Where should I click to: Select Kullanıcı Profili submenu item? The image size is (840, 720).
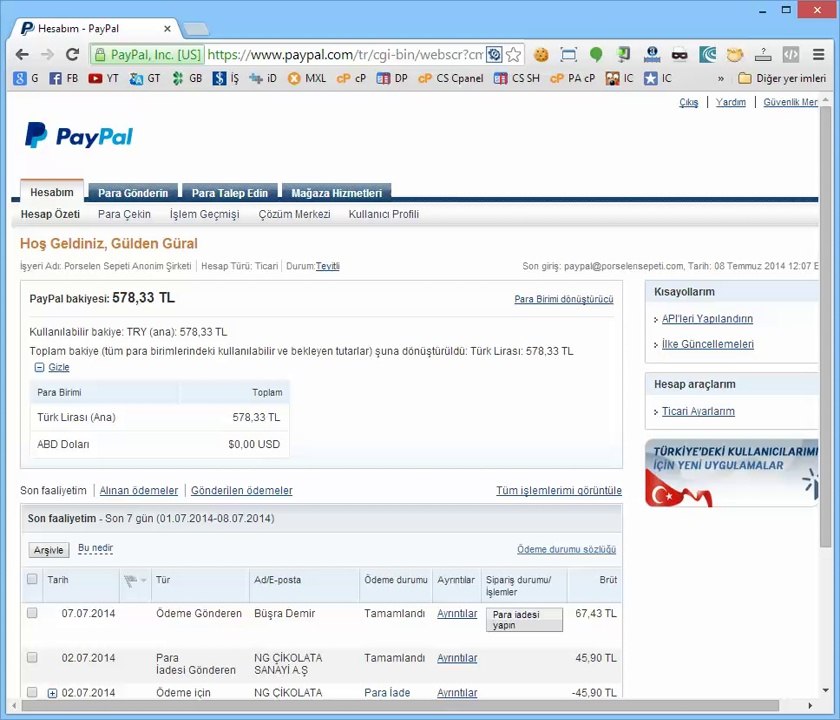[384, 214]
